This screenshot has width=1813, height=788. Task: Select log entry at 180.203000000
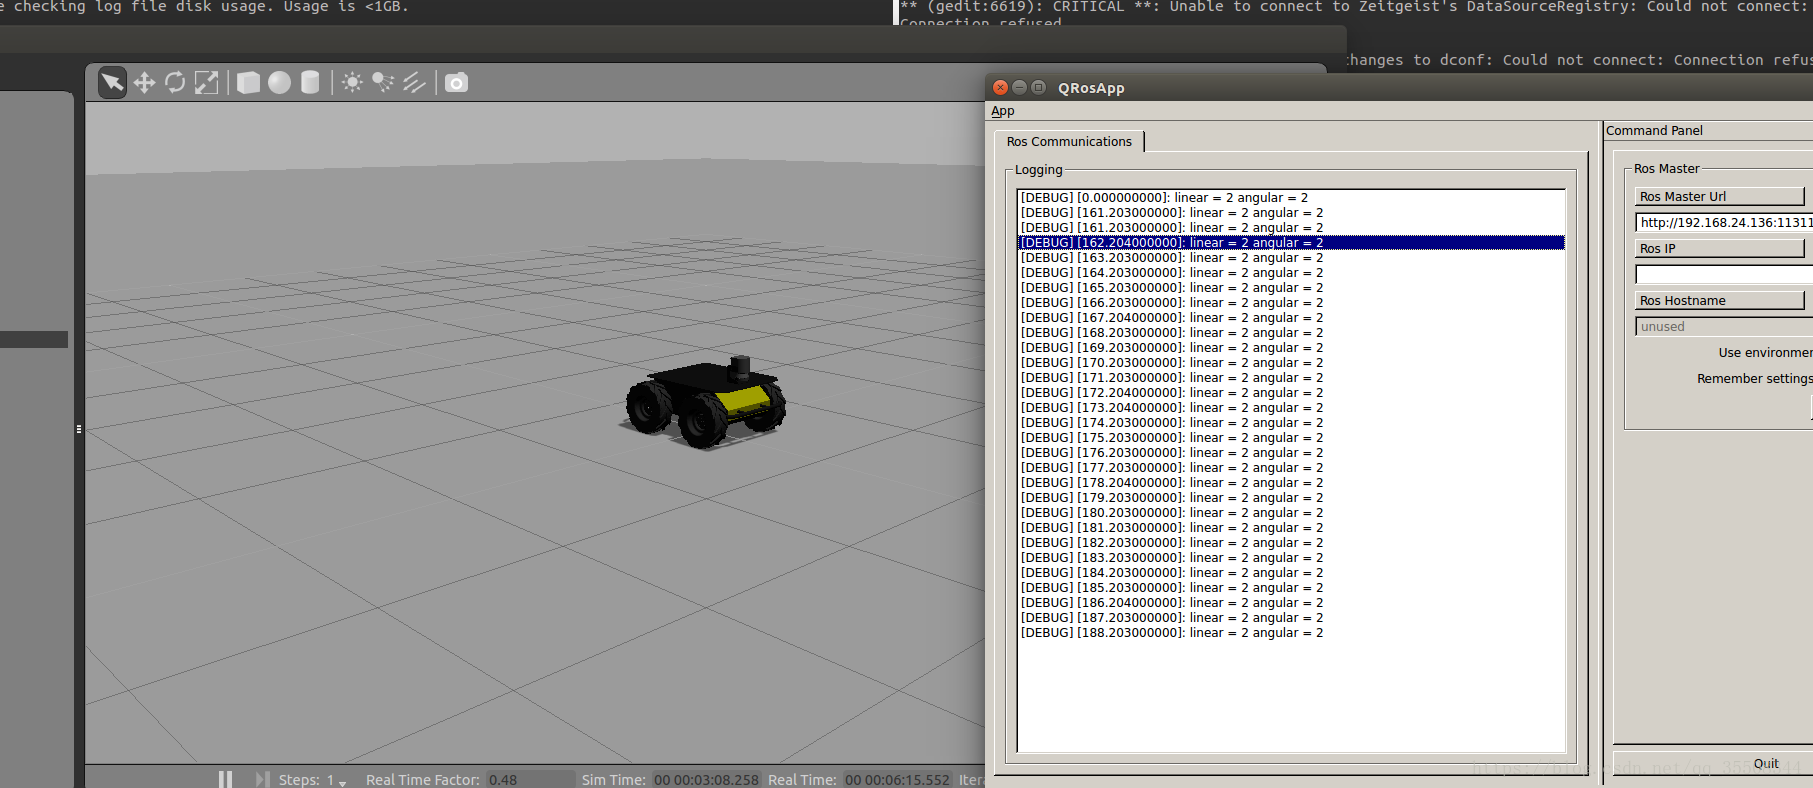coord(1290,512)
